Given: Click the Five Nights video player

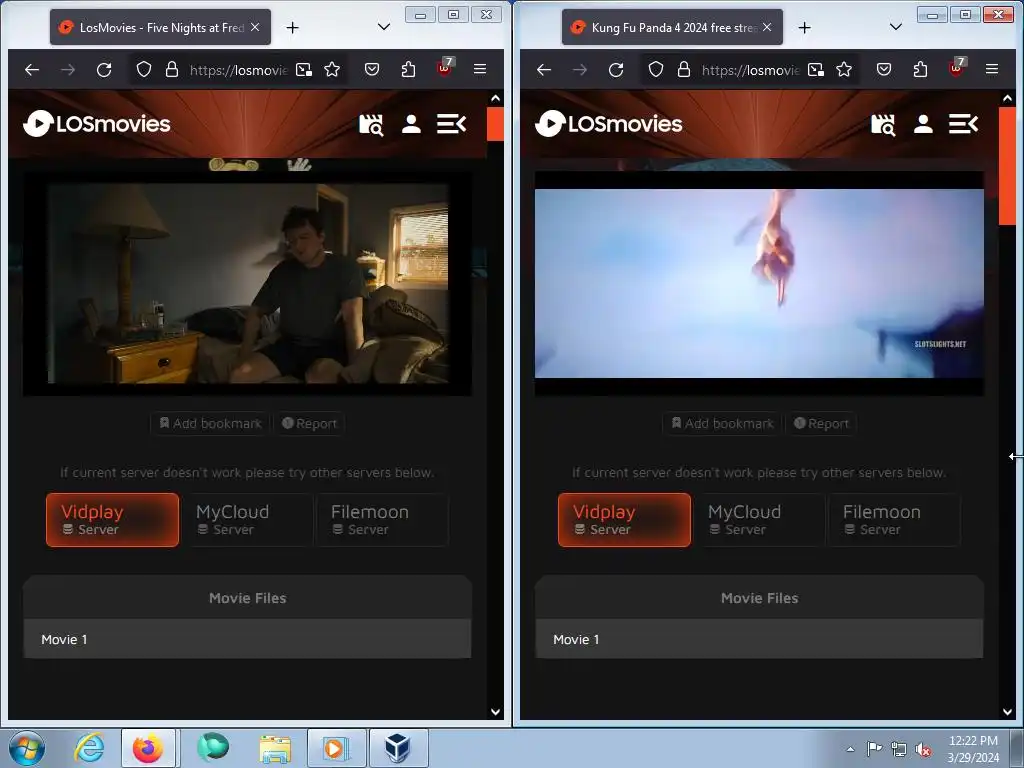Looking at the screenshot, I should click(248, 283).
